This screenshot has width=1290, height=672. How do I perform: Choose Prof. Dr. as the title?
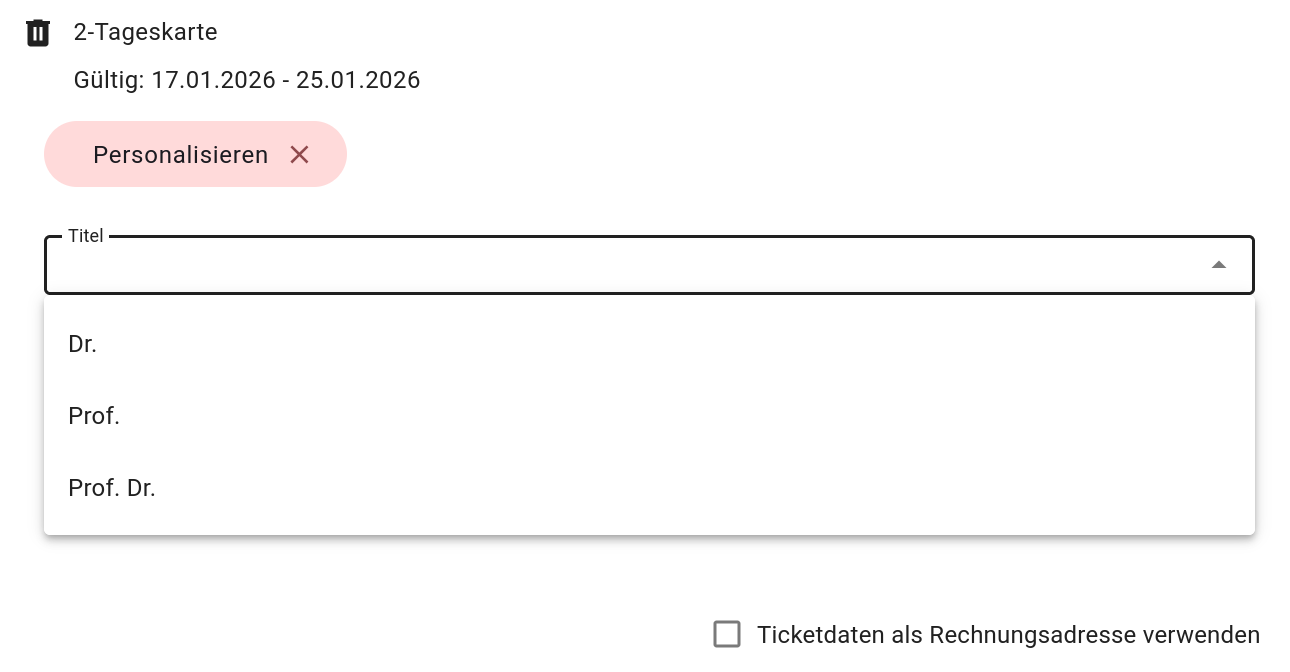[112, 488]
